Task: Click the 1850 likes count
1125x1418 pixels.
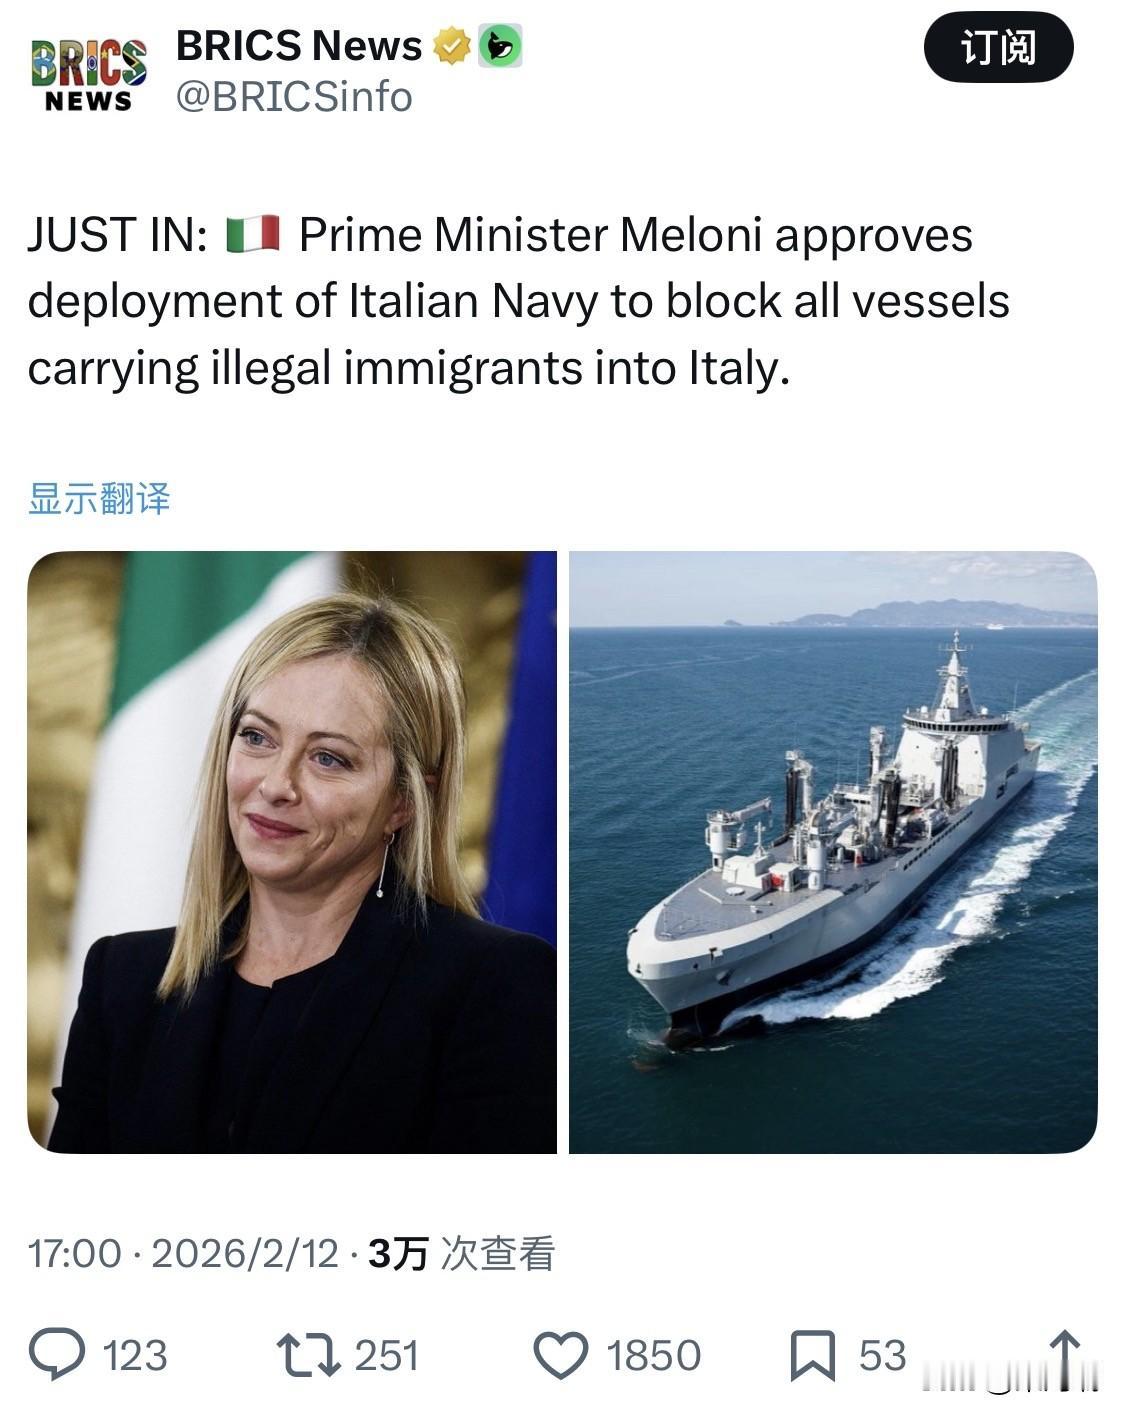Action: click(653, 1356)
